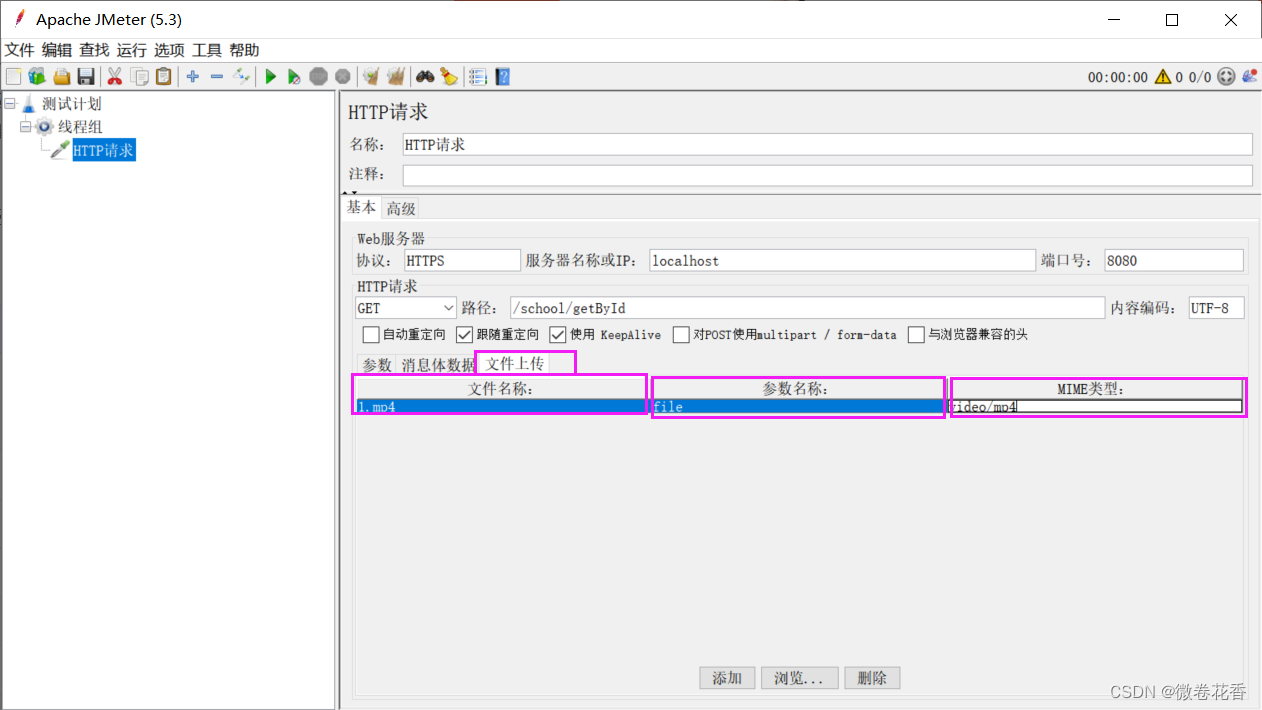
Task: Open the Templates toolbar icon
Action: 37,76
